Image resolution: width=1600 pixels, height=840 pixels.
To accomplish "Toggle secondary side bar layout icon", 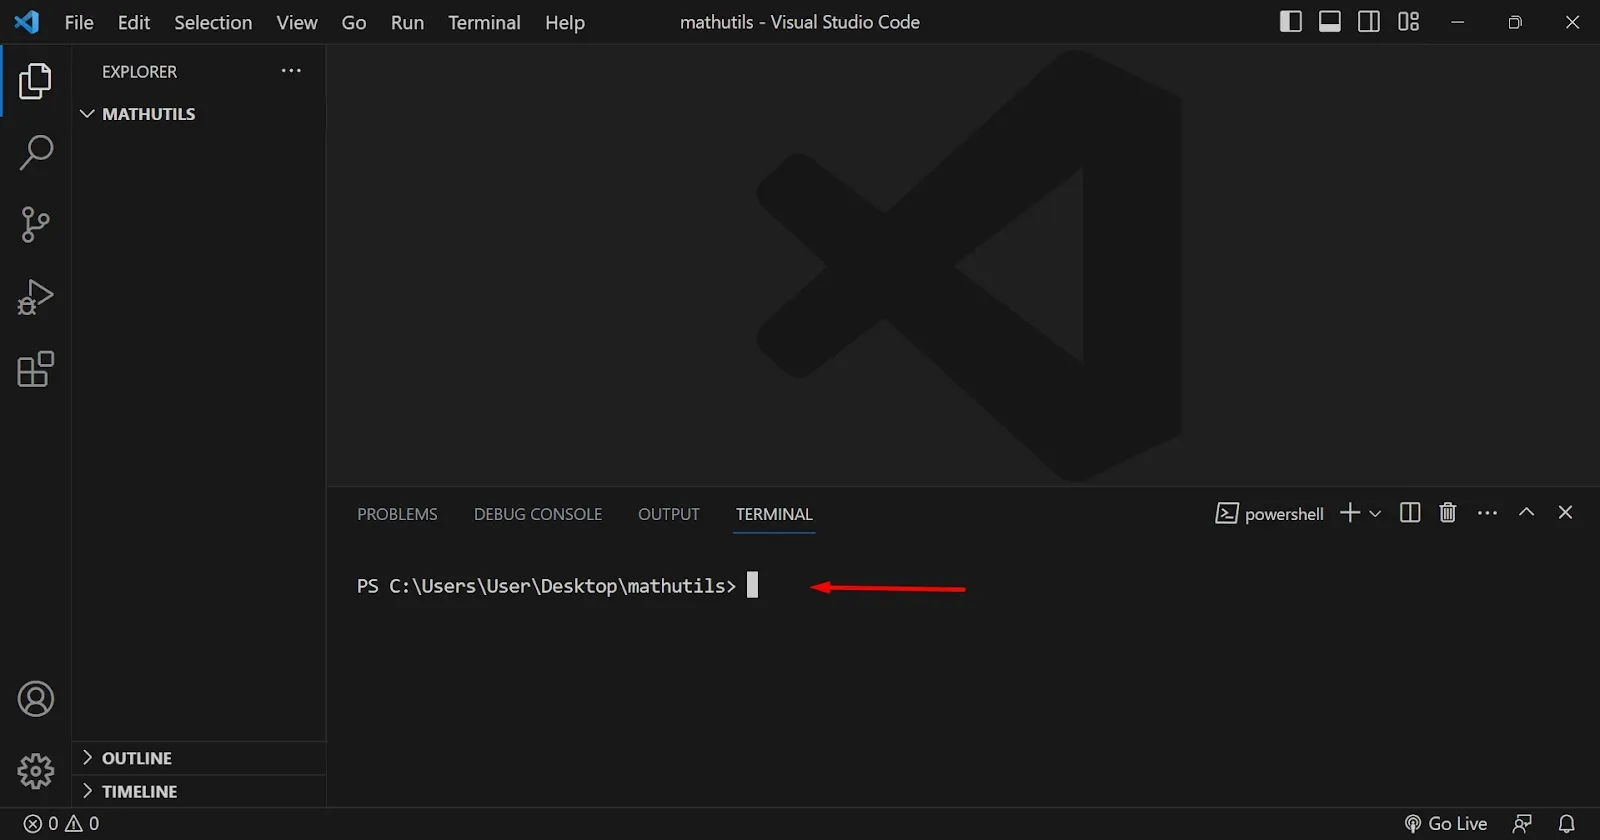I will [x=1369, y=22].
